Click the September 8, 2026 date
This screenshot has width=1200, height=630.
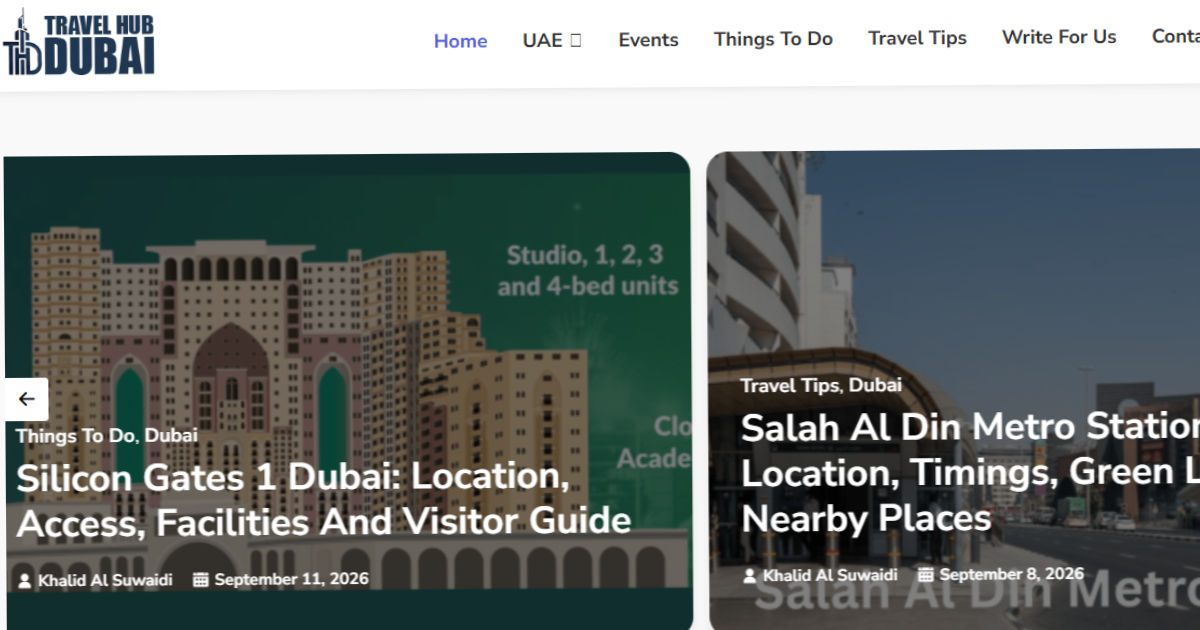tap(1011, 574)
